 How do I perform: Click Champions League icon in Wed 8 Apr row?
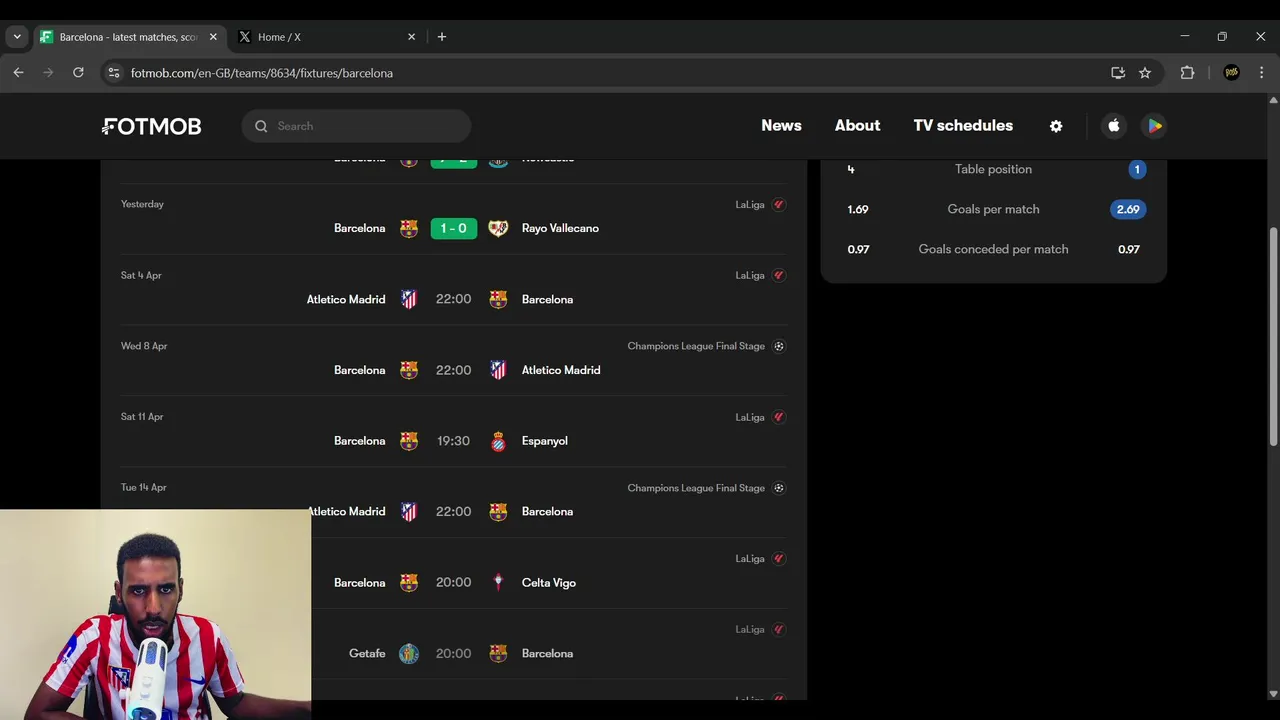click(x=779, y=346)
